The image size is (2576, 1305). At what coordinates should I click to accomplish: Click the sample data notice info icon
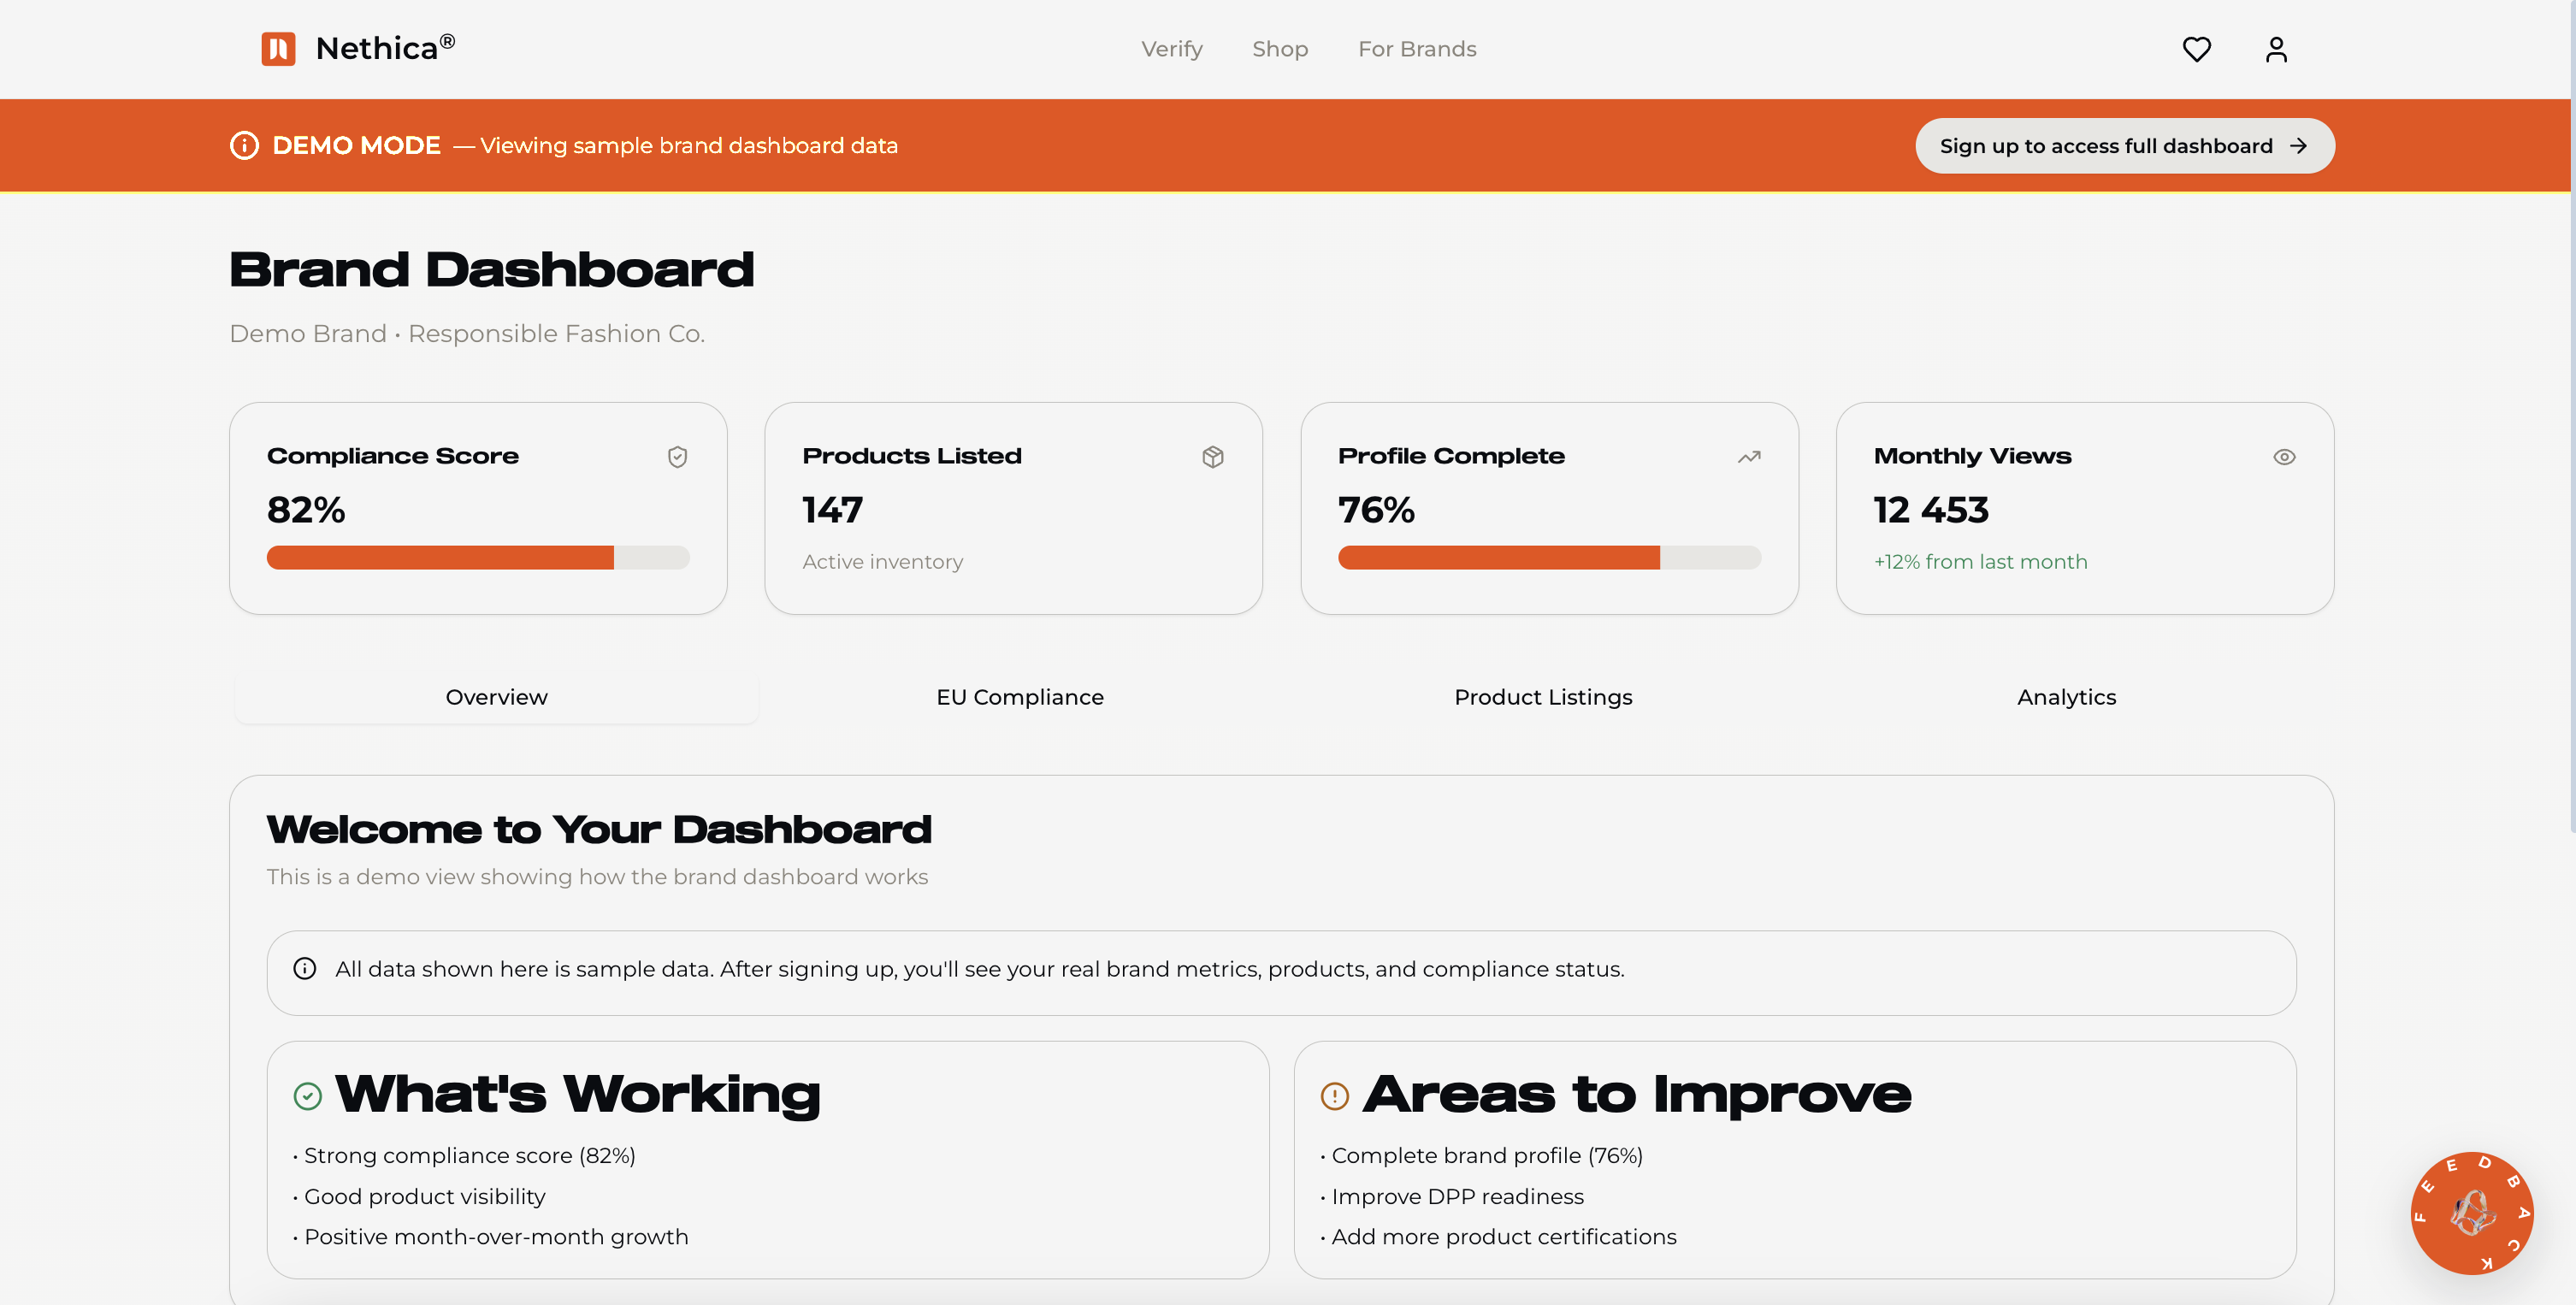pyautogui.click(x=305, y=969)
